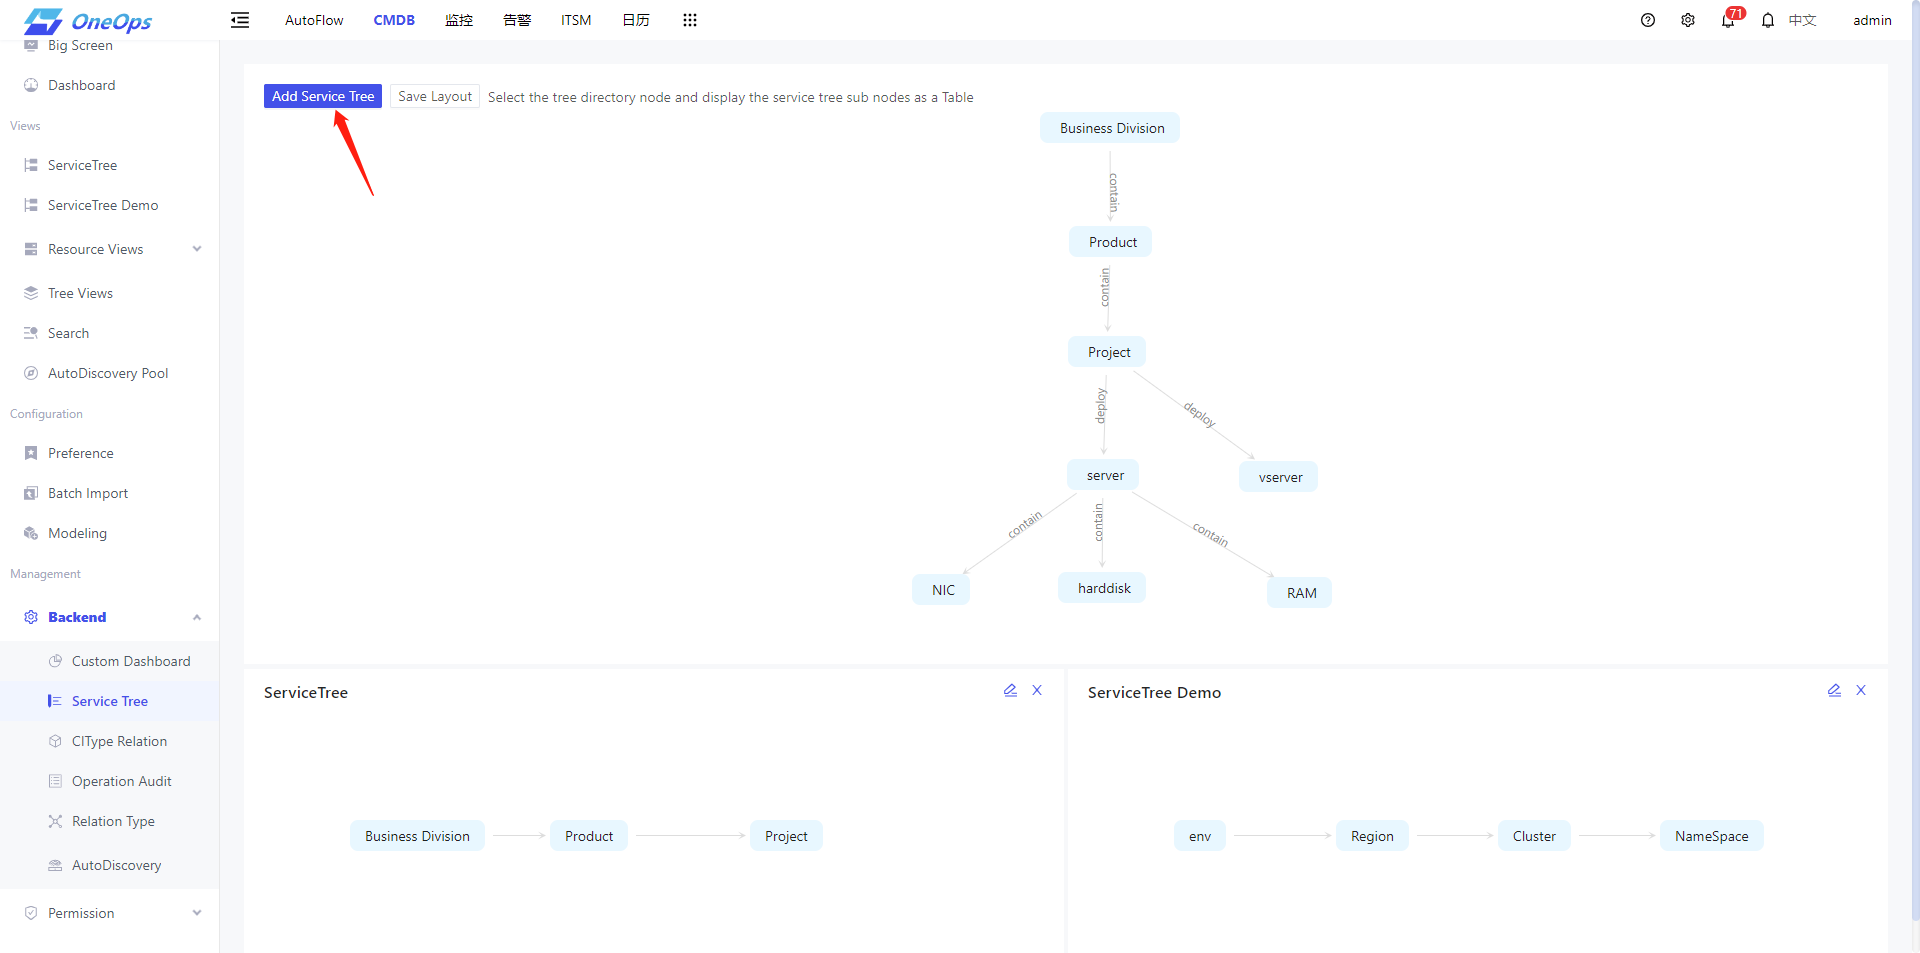Click the plain notification bell icon
The image size is (1920, 953).
click(x=1768, y=20)
